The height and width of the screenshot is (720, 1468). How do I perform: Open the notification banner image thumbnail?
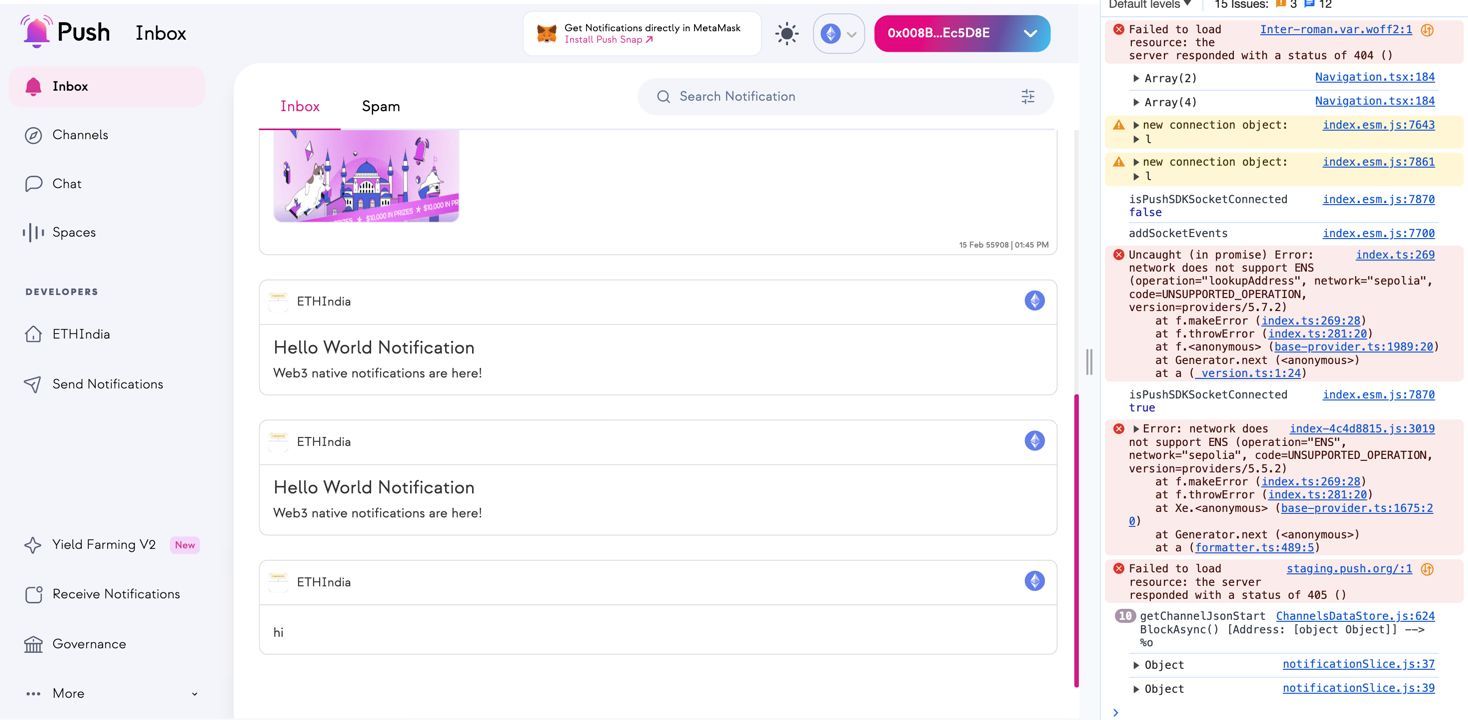pos(366,176)
